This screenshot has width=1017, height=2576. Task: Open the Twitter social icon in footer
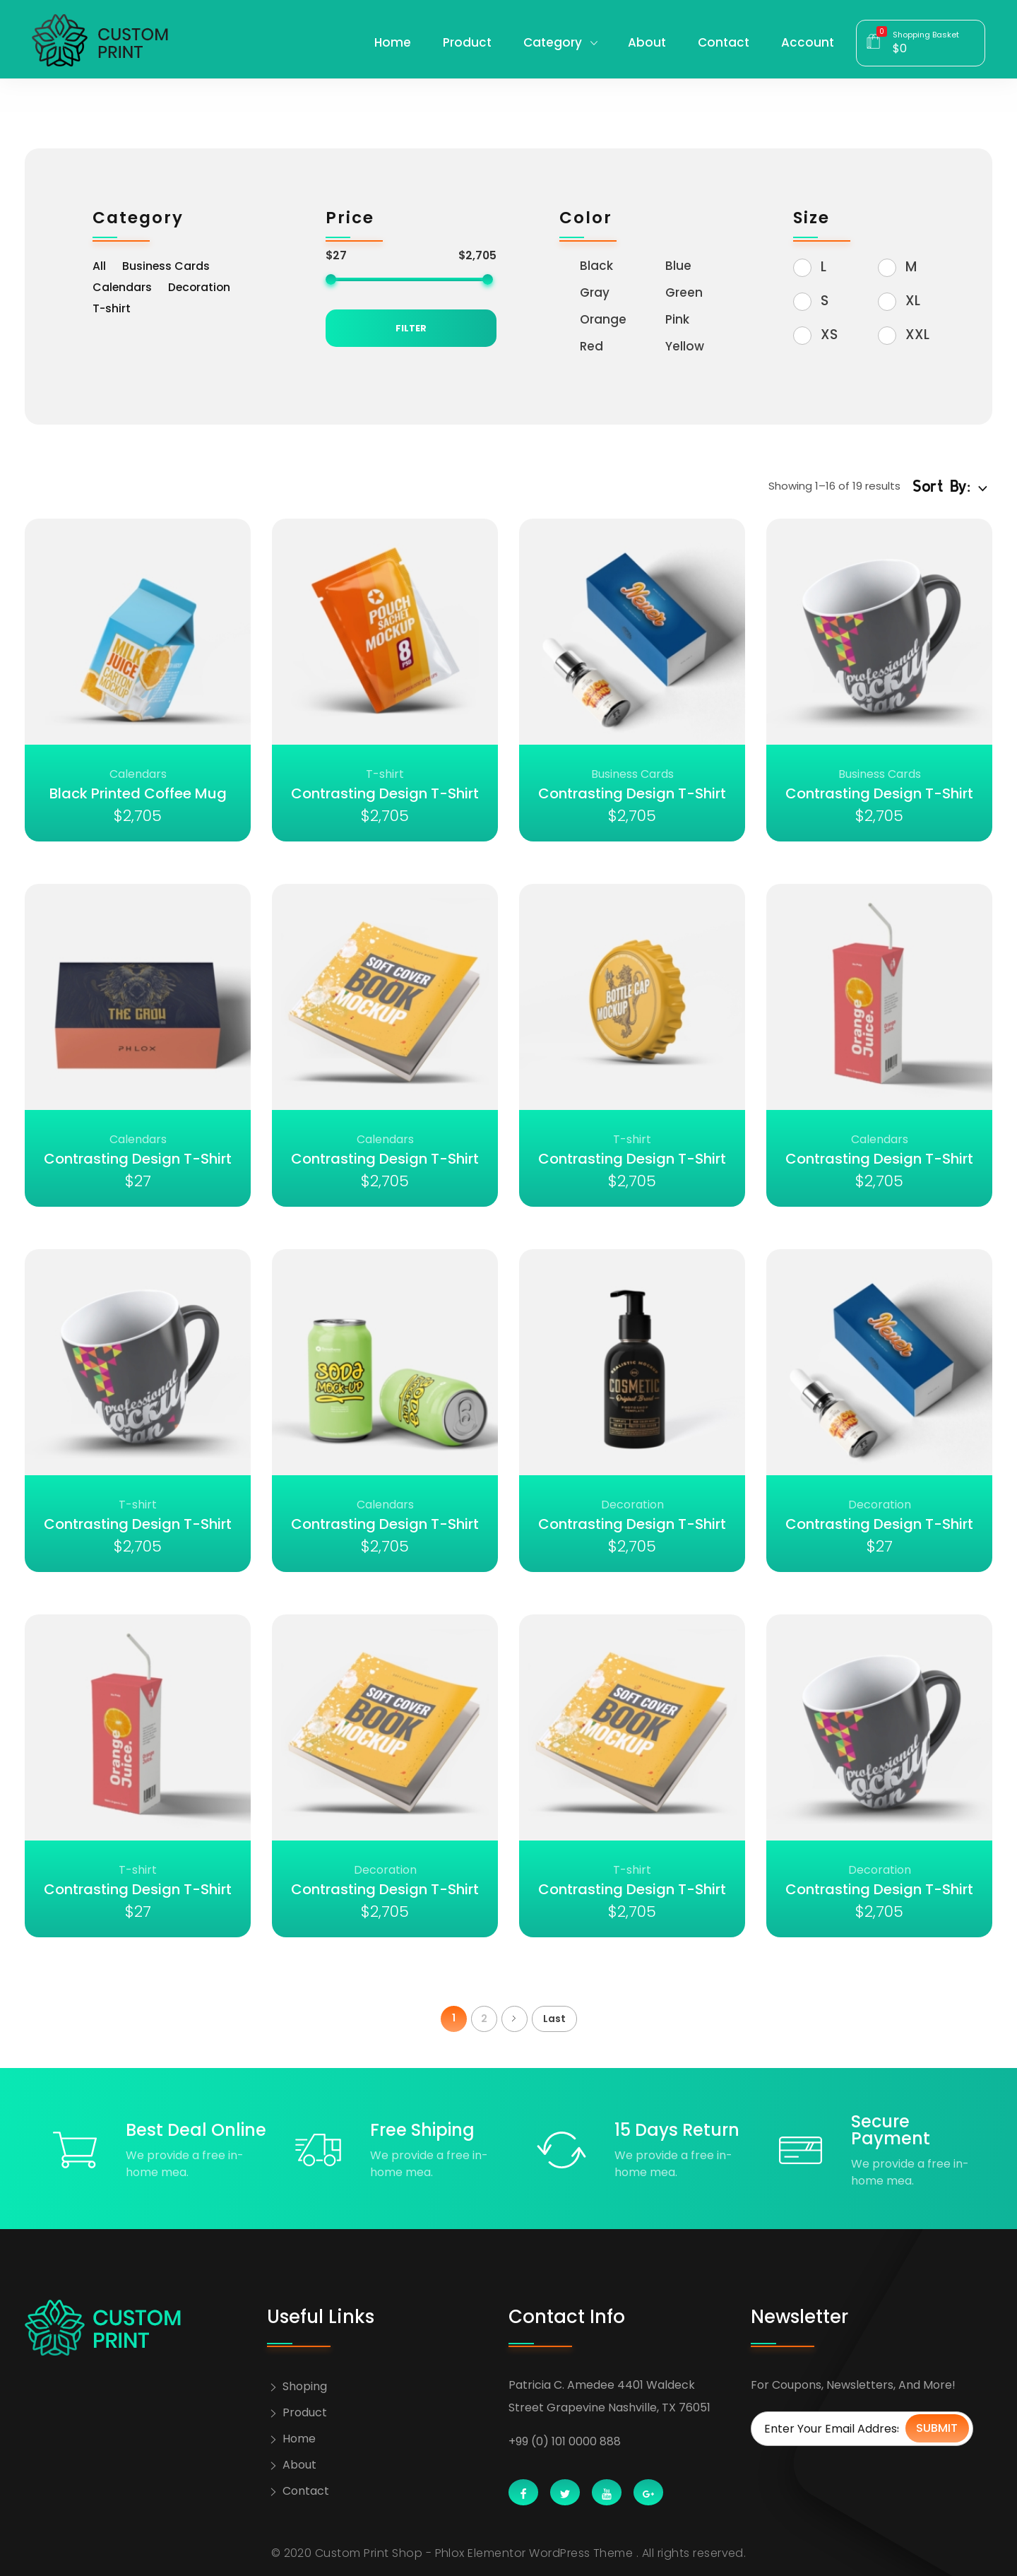pyautogui.click(x=564, y=2493)
